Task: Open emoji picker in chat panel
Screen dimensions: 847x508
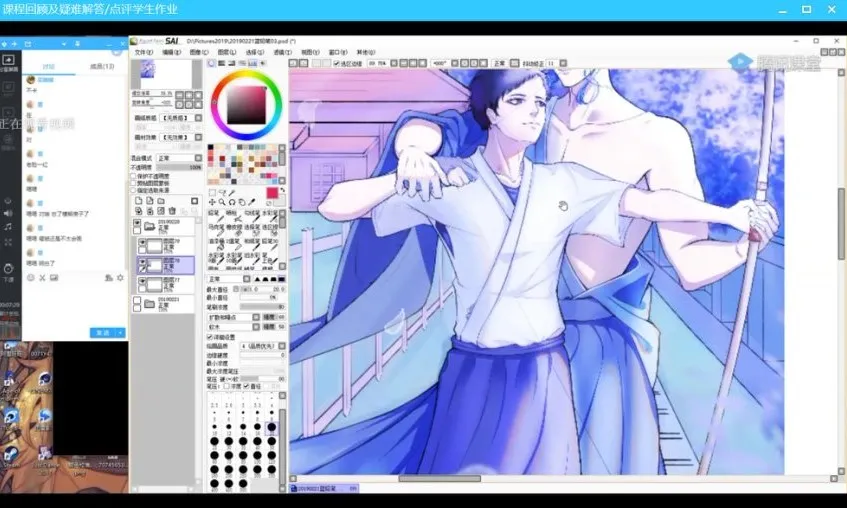Action: pyautogui.click(x=30, y=277)
